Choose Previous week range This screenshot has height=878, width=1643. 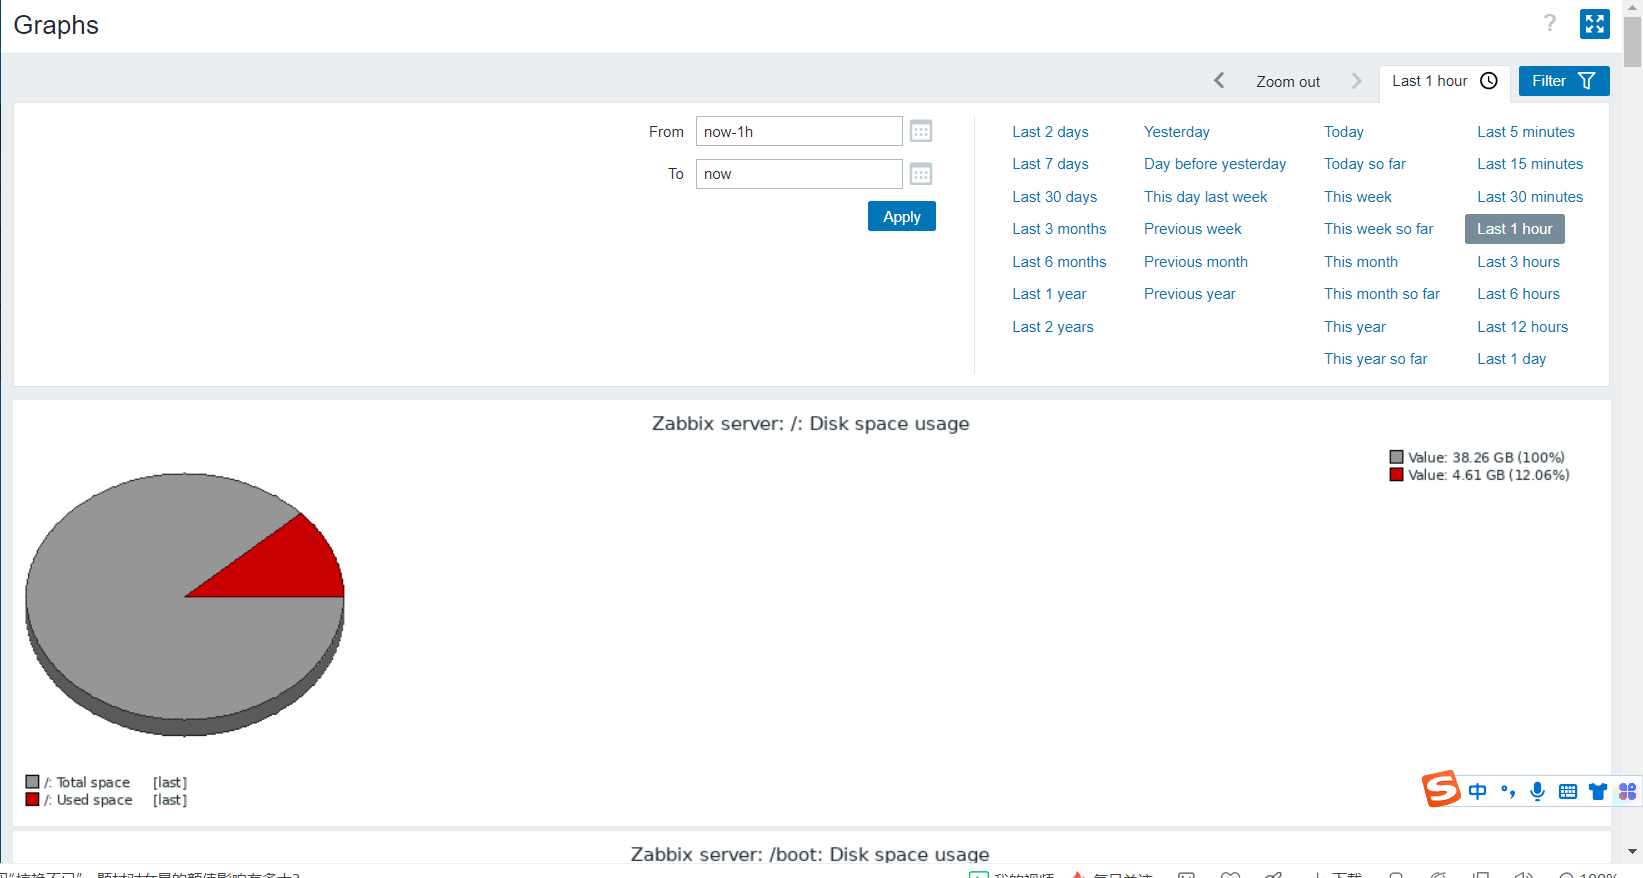(1193, 229)
